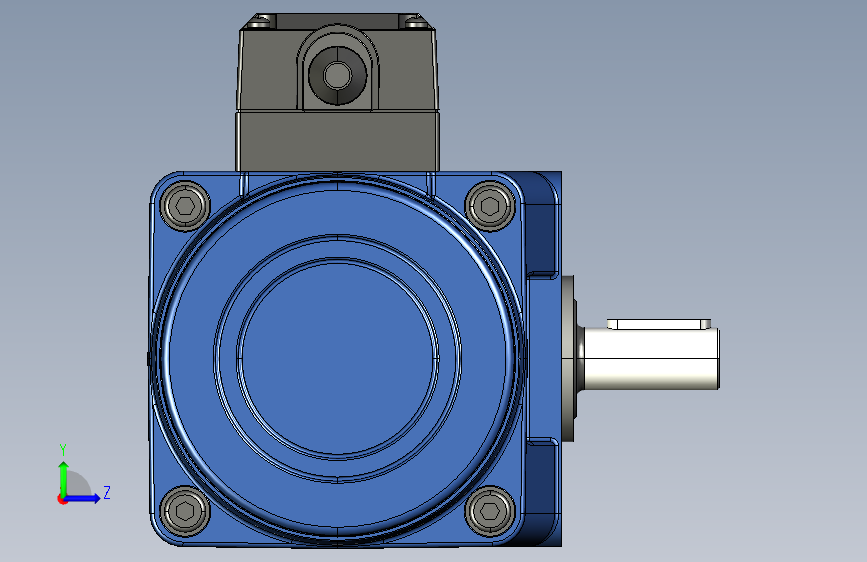
Task: Click the blue Z axis of the triad
Action: coord(83,498)
